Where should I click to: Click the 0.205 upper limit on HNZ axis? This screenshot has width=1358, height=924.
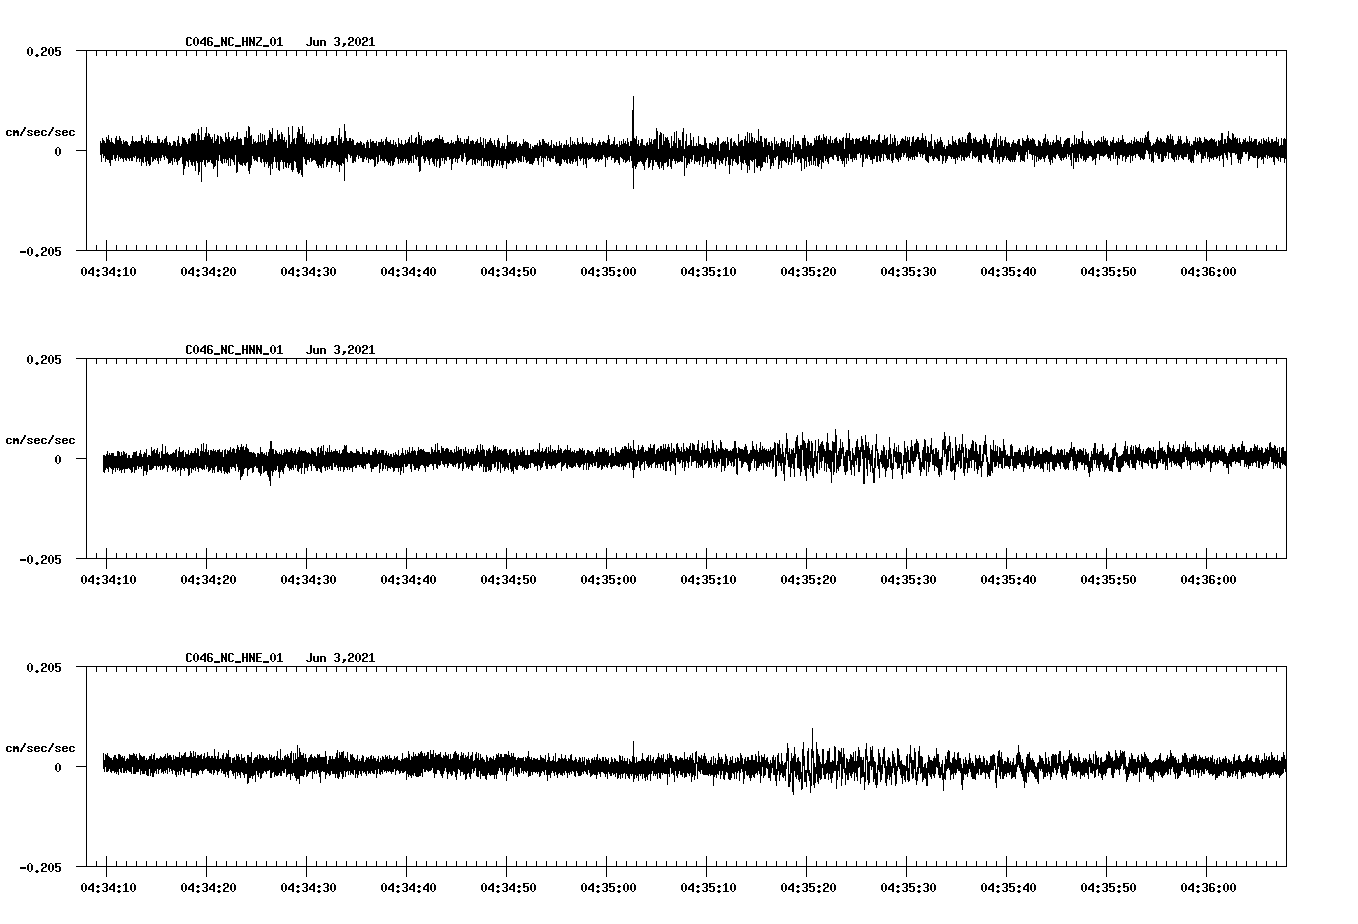[x=43, y=52]
